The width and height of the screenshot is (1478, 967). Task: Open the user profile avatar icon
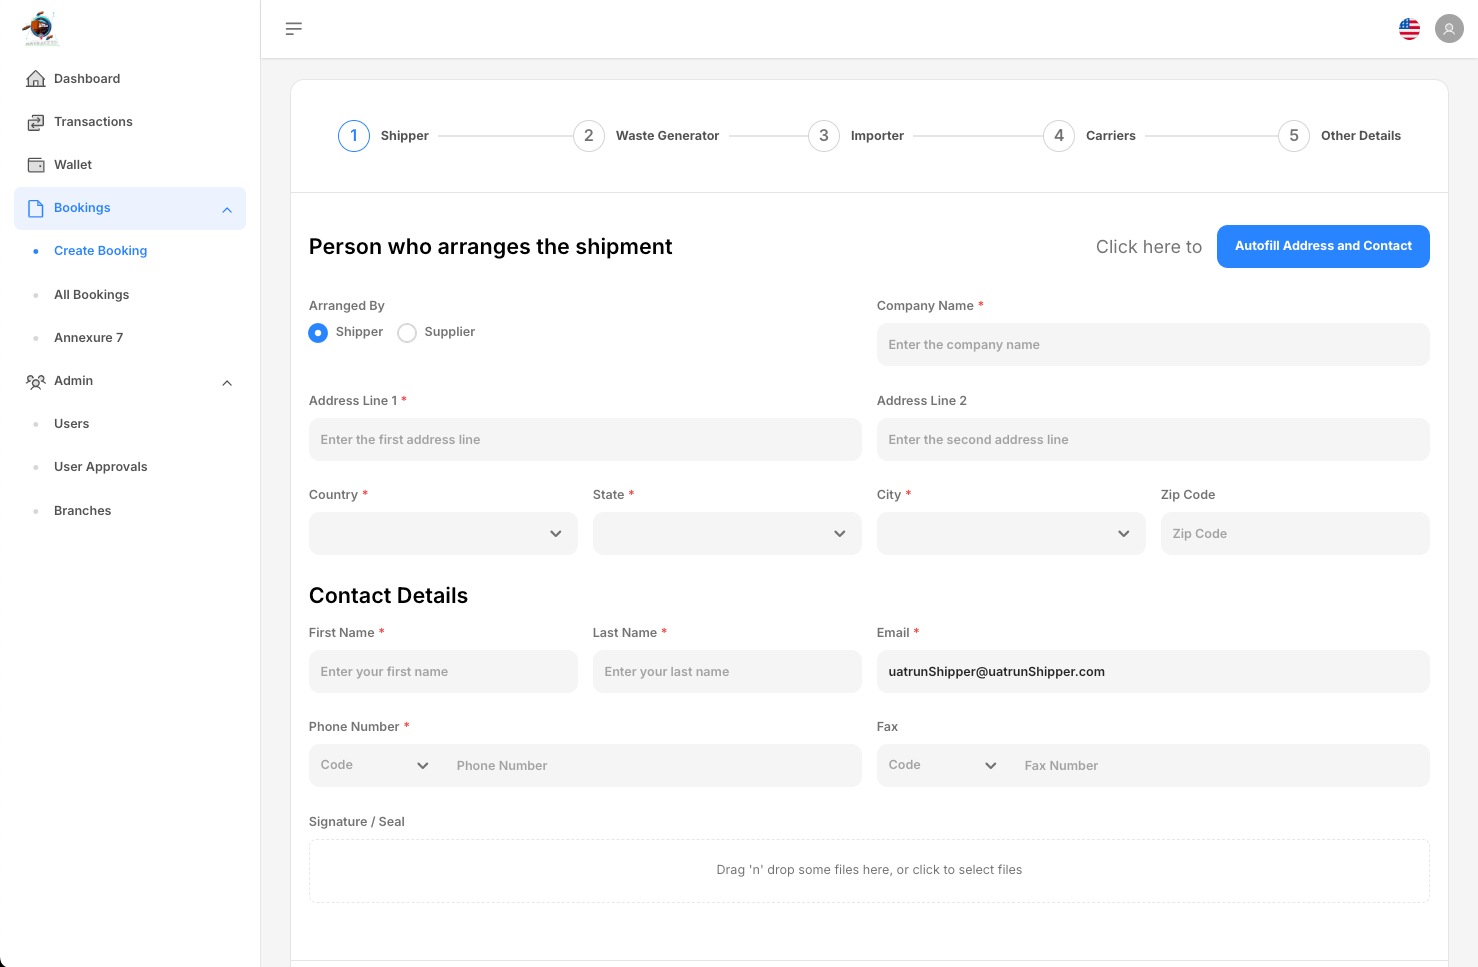click(x=1449, y=29)
